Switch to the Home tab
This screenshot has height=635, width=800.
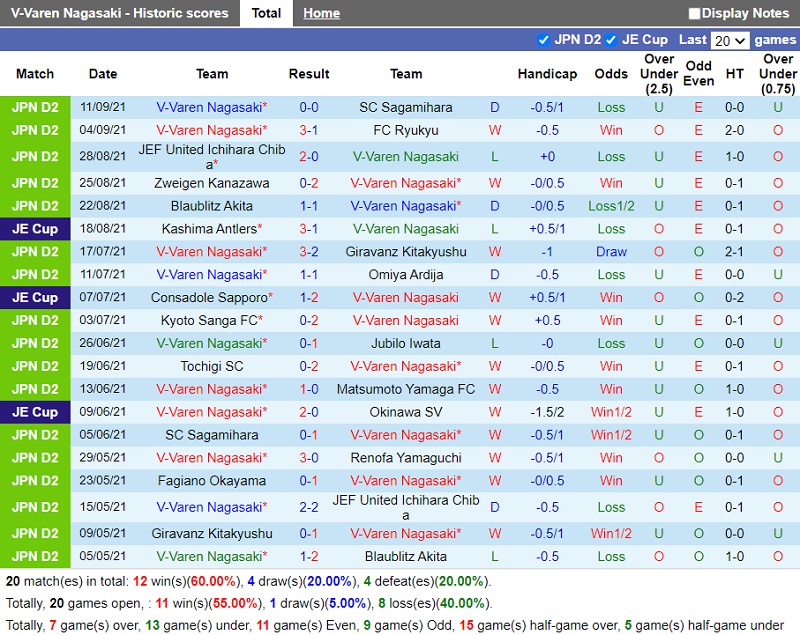[321, 13]
